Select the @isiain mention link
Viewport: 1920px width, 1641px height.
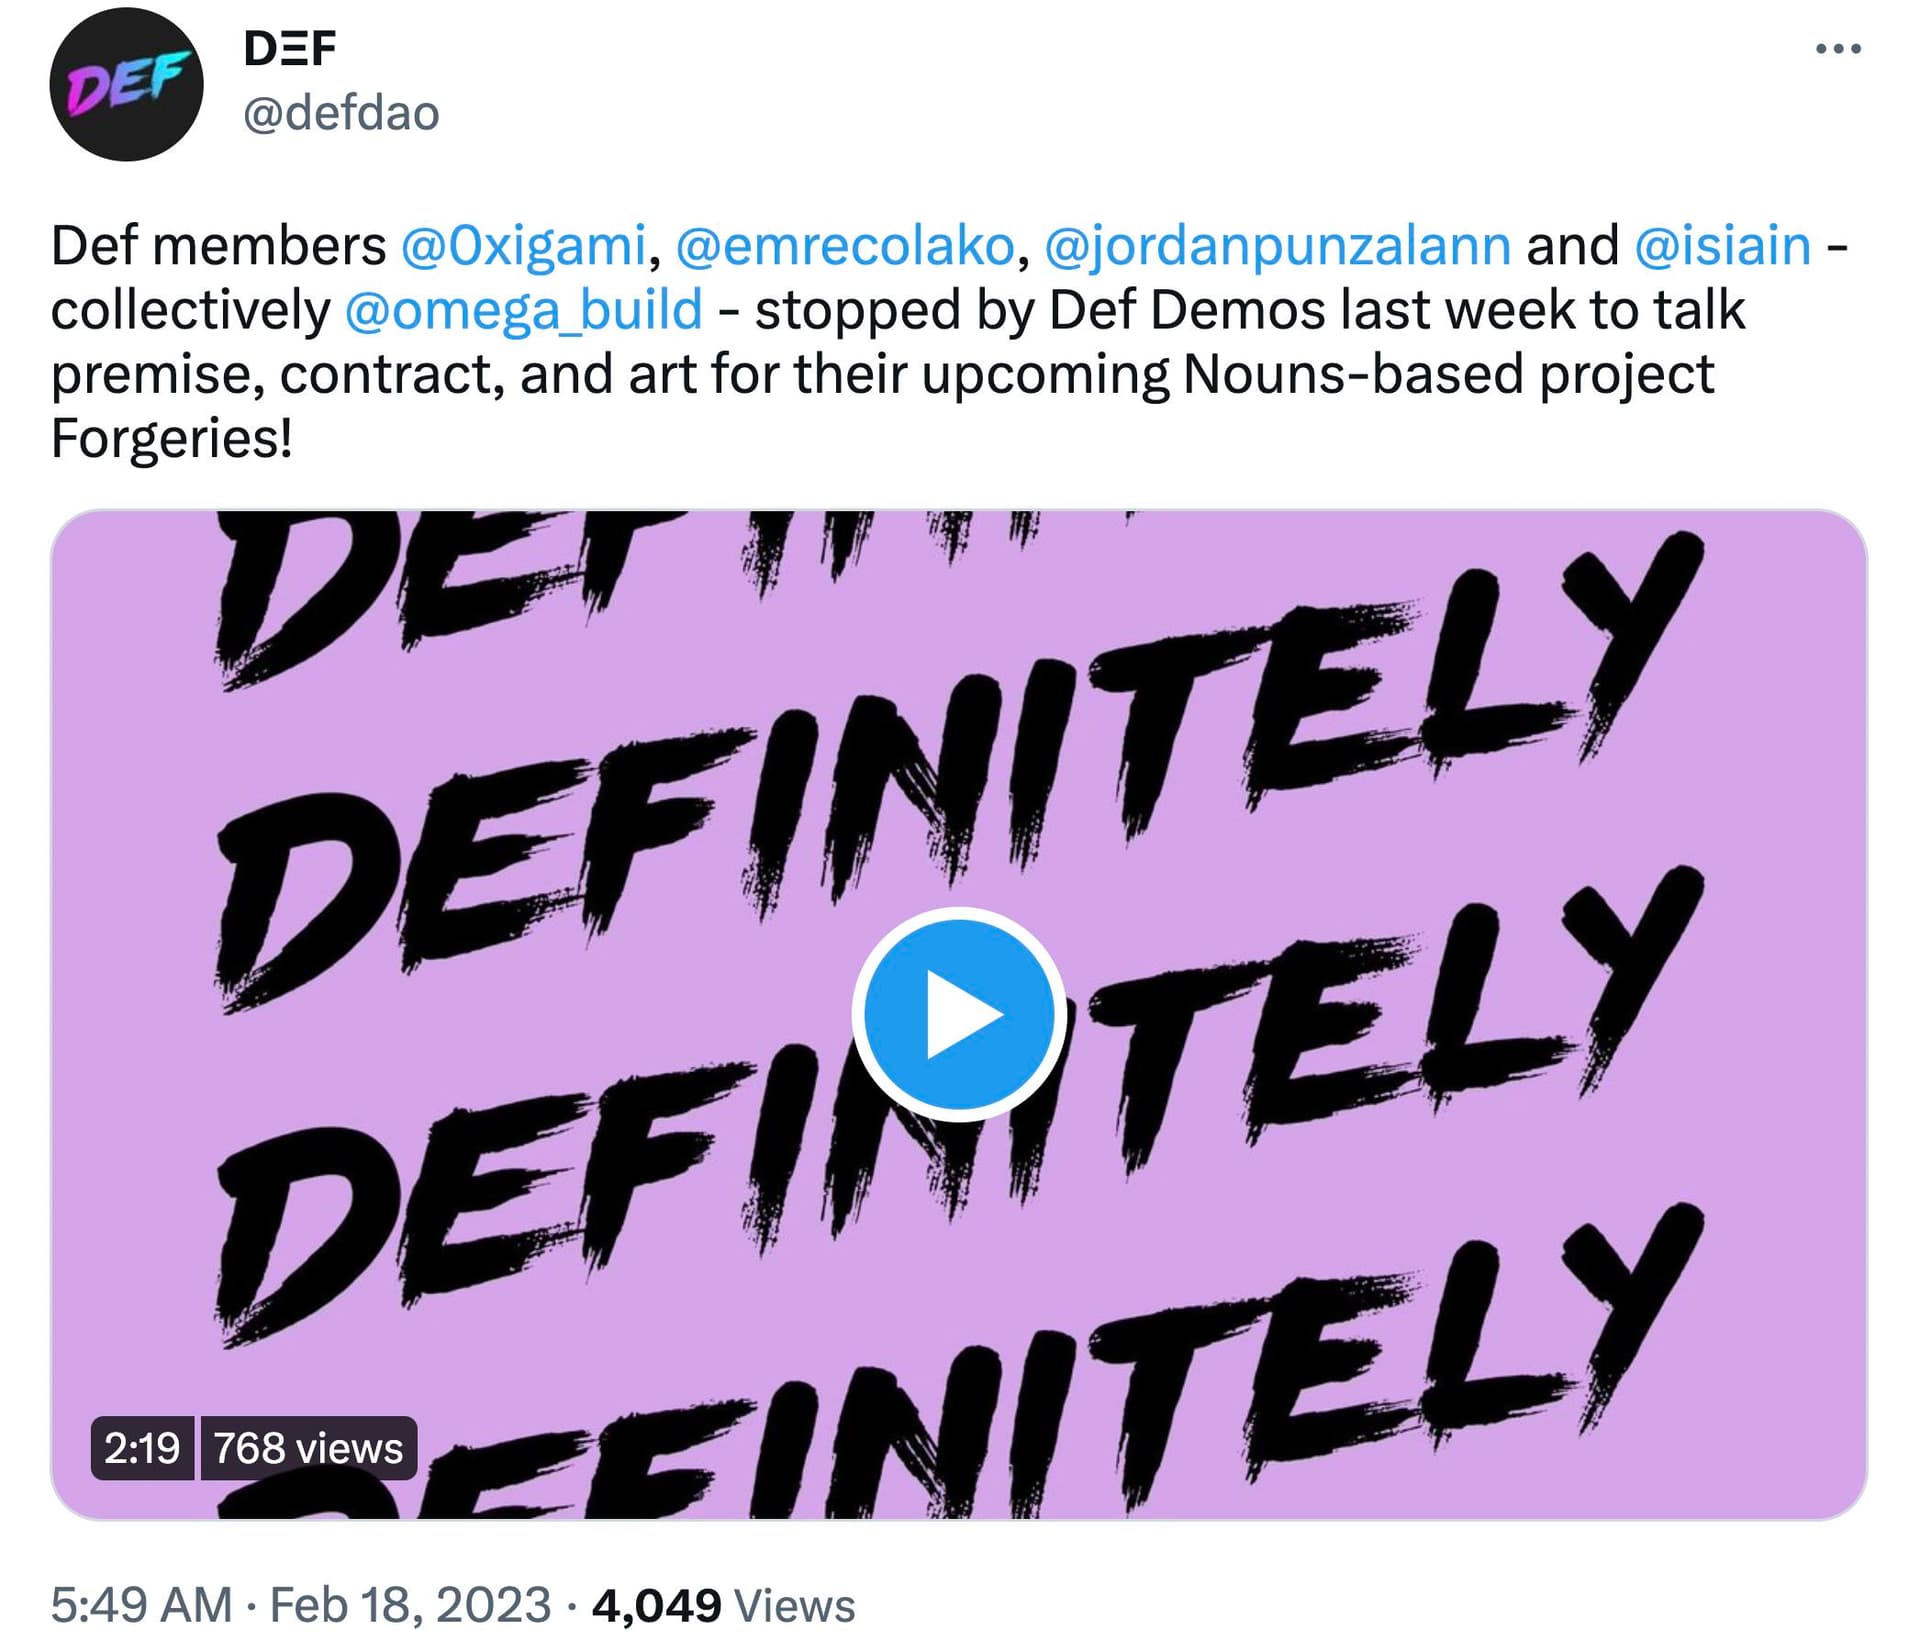[x=1722, y=246]
